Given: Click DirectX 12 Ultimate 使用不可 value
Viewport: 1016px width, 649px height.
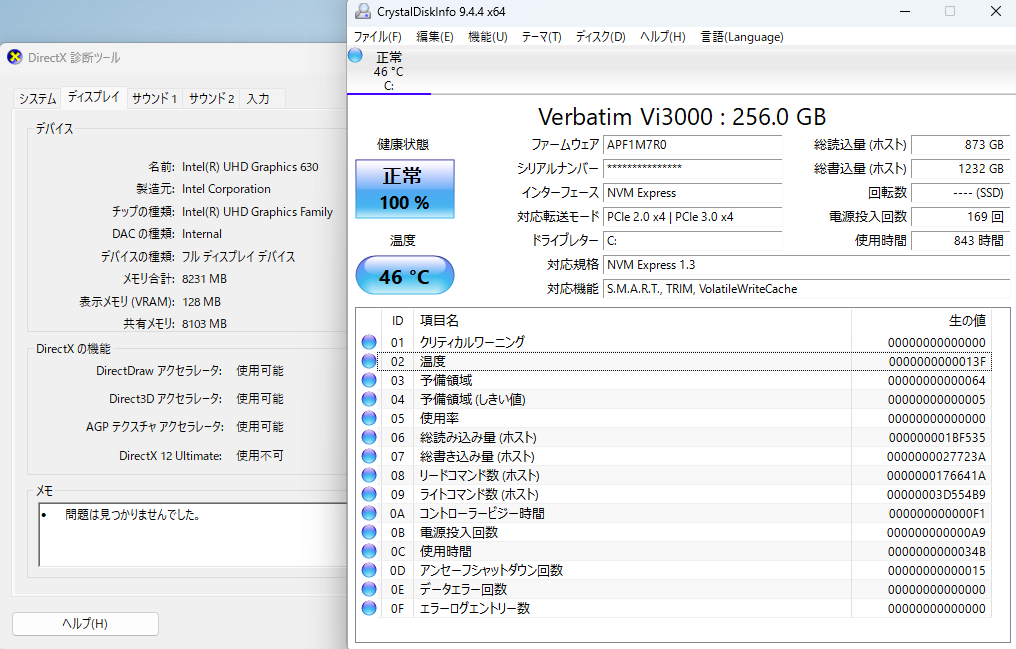Looking at the screenshot, I should click(260, 455).
